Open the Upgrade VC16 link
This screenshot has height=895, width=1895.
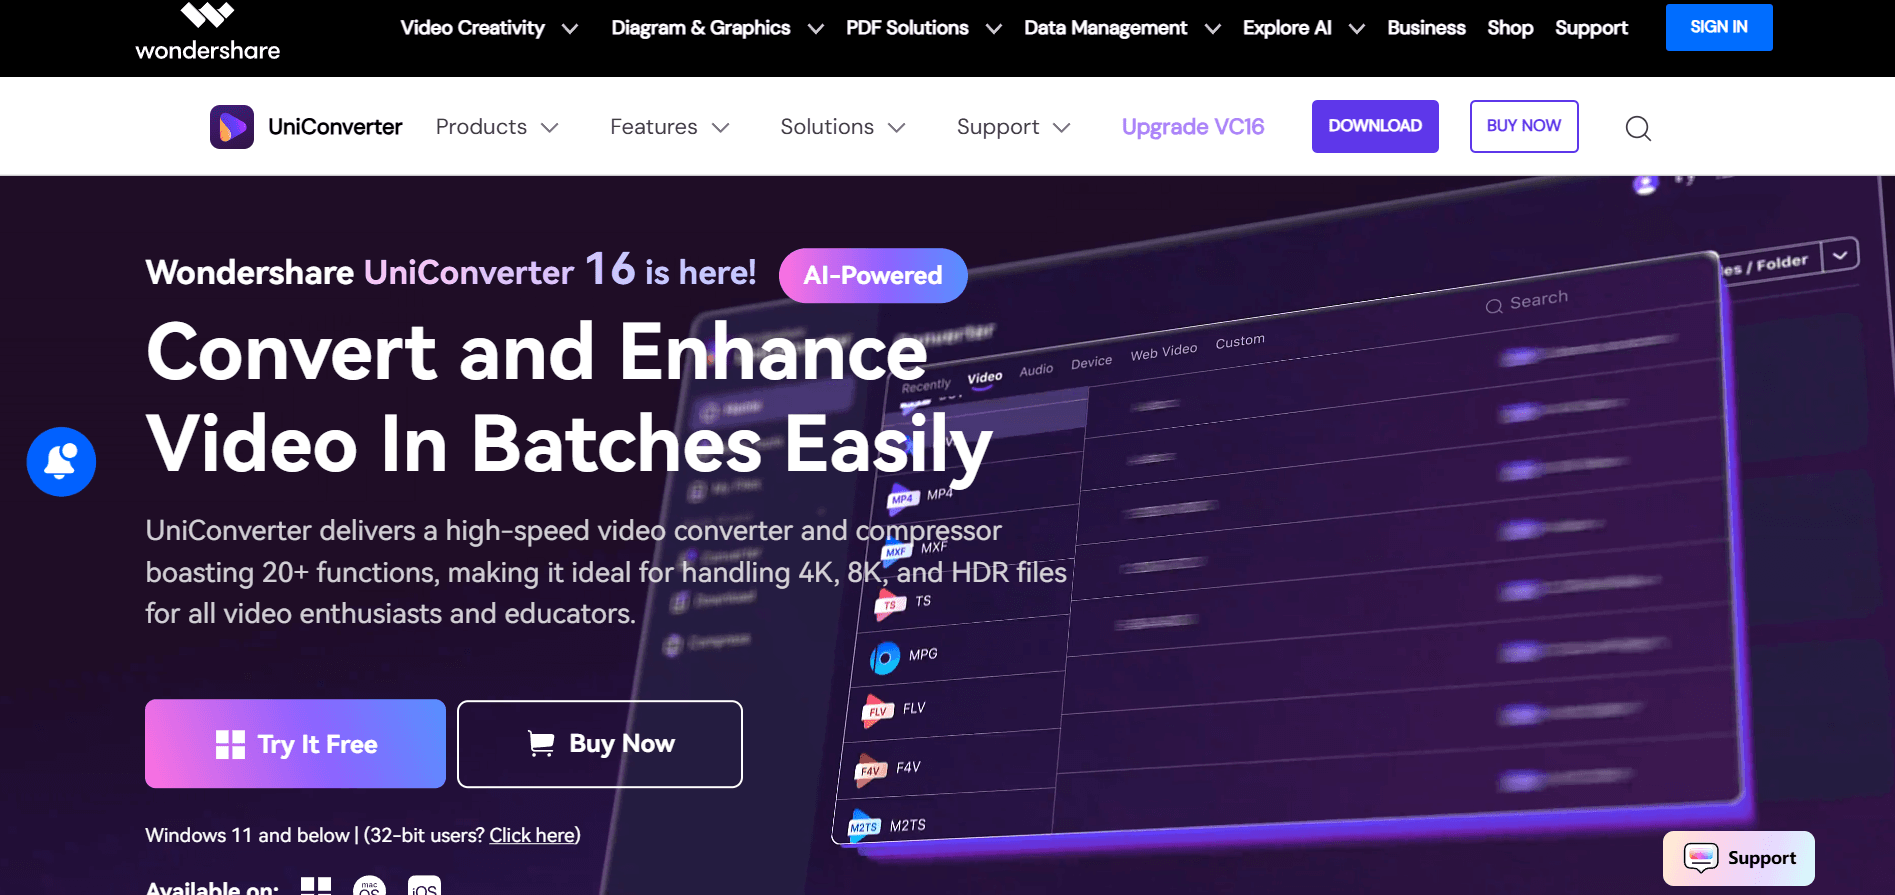click(1193, 127)
